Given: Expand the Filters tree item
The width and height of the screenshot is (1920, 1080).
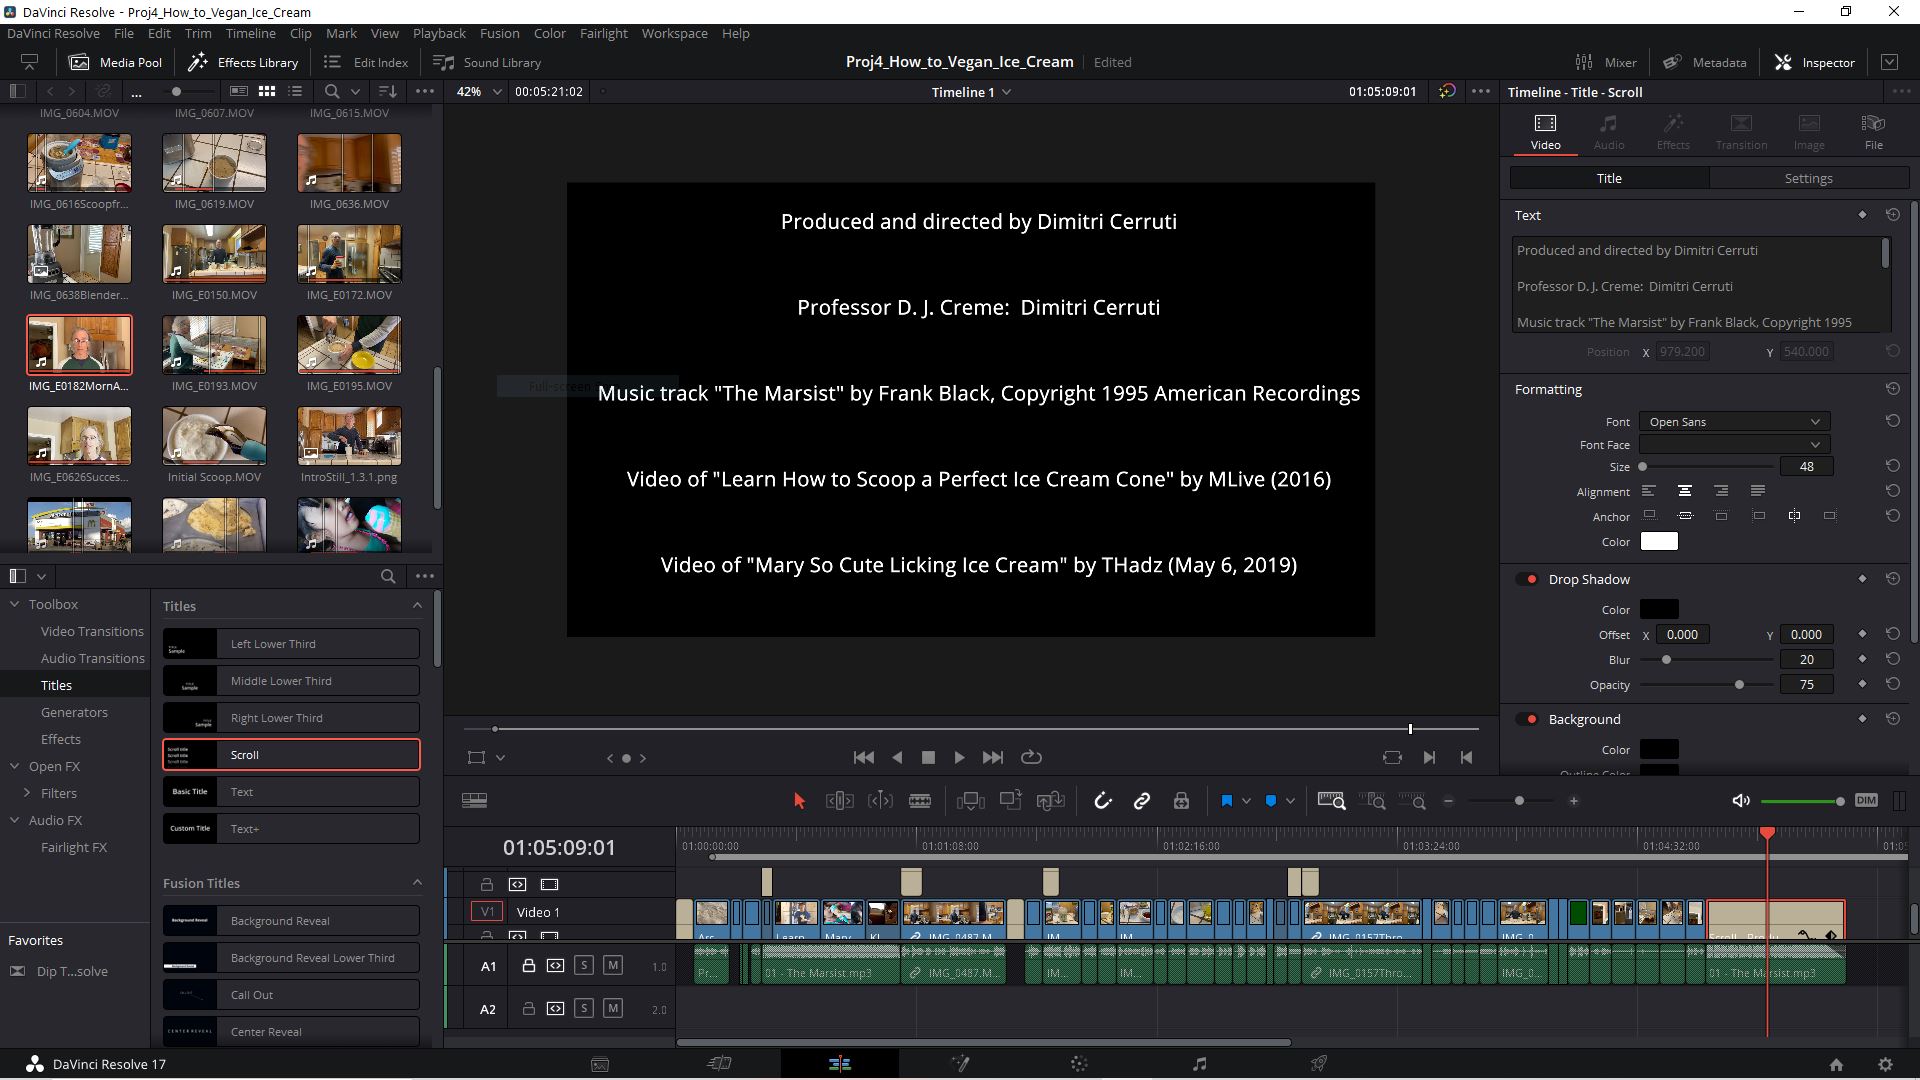Looking at the screenshot, I should [x=27, y=793].
